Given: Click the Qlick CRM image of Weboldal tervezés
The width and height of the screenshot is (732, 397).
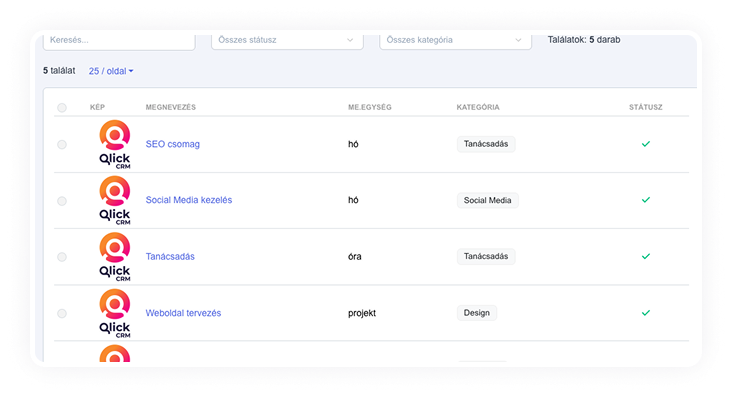Looking at the screenshot, I should 114,313.
